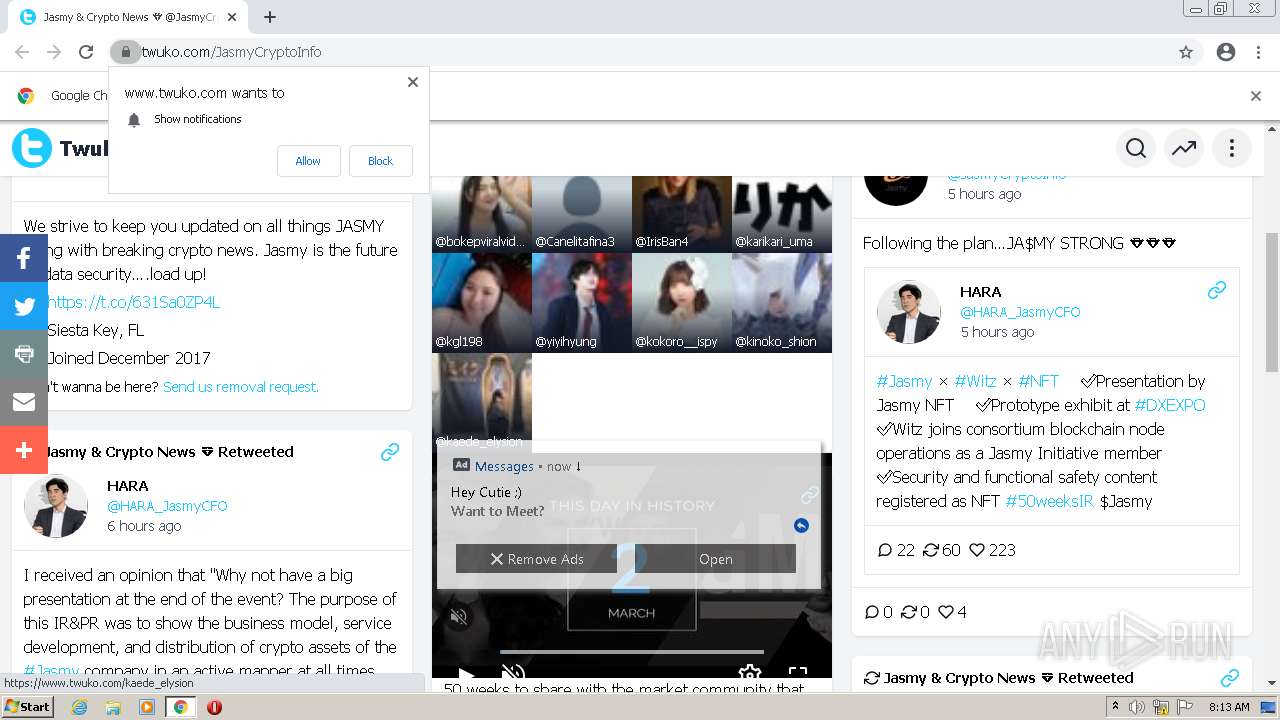Open #NFT hashtag link

coord(1039,381)
